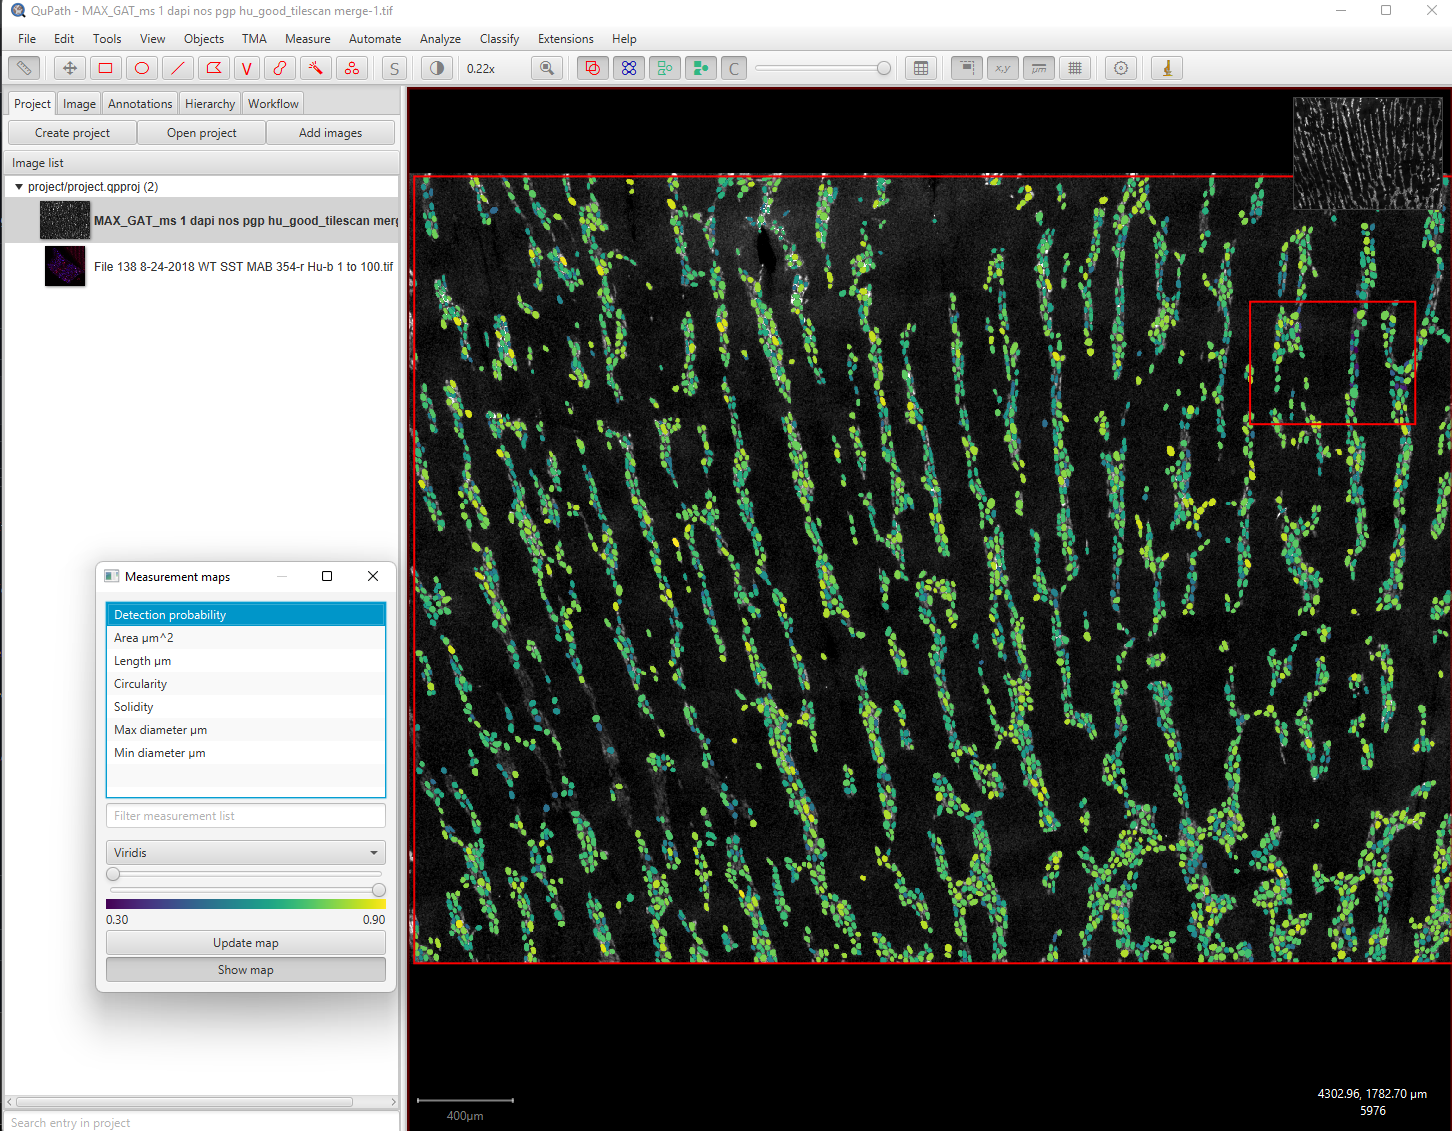Screen dimensions: 1452x1131
Task: Select the Polygon annotation tool
Action: point(214,68)
